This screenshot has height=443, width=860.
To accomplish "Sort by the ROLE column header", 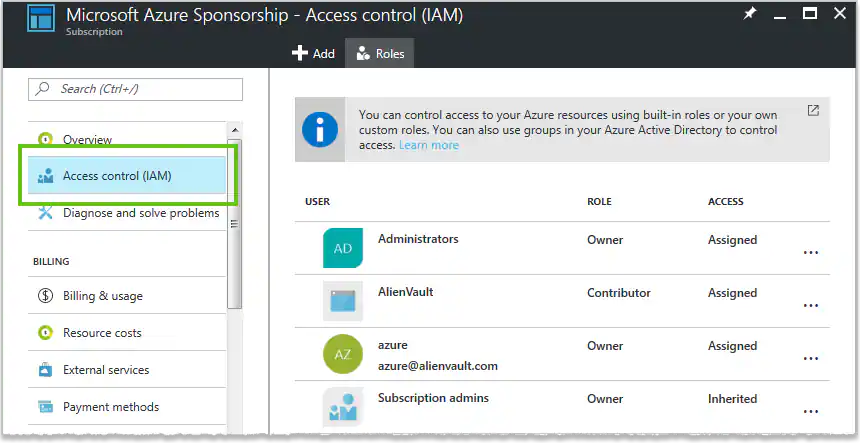I will tap(599, 201).
